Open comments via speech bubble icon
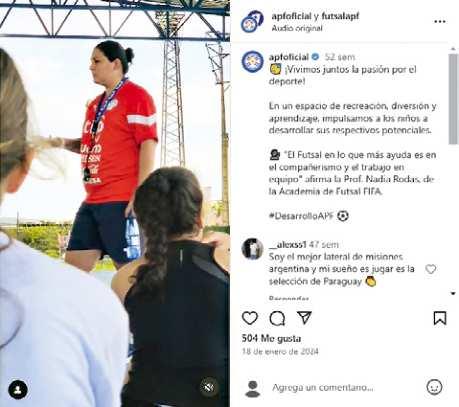Screen dimensions: 459x407 pyautogui.click(x=277, y=318)
